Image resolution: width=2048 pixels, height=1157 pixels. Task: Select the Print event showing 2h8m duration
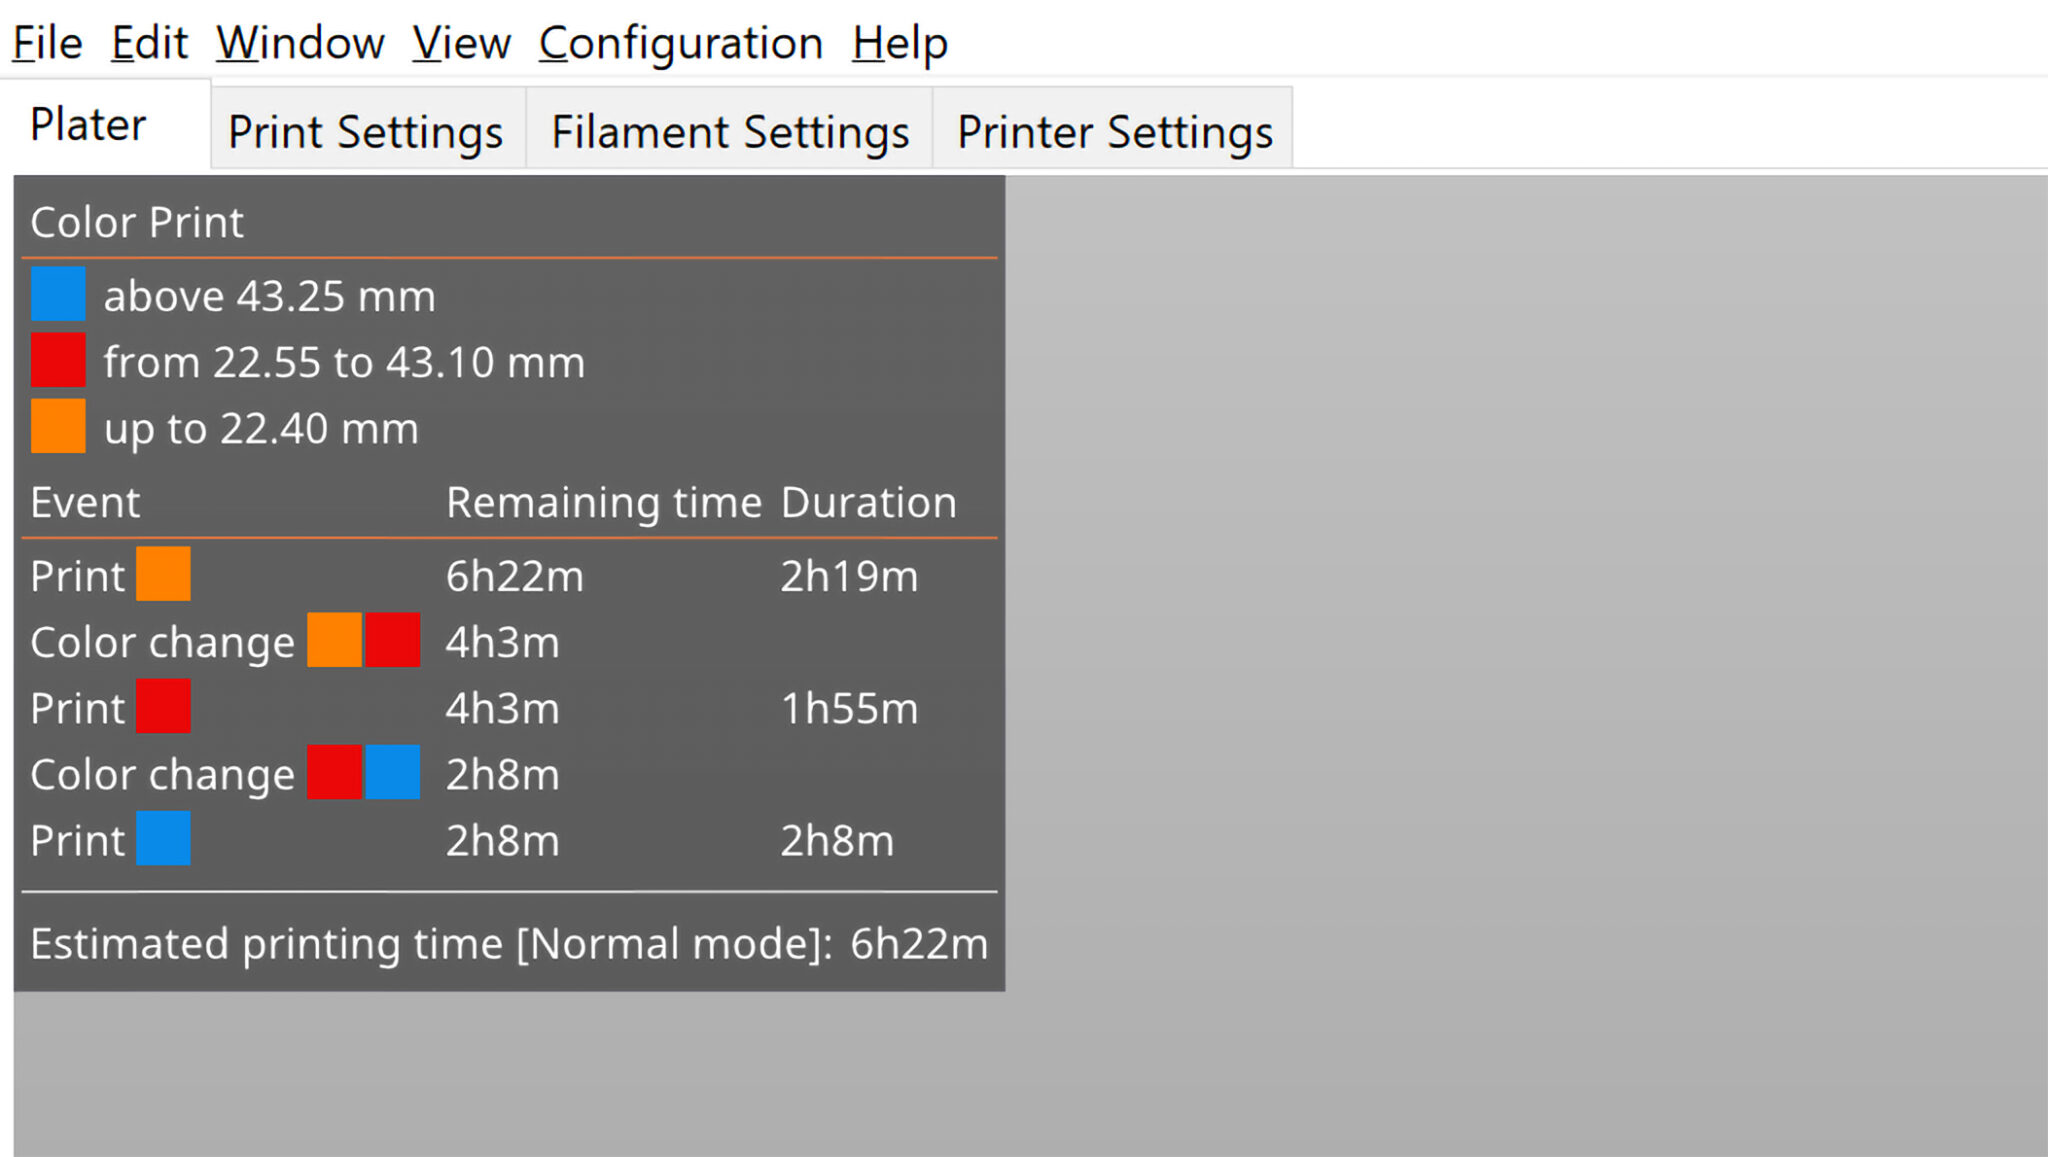(78, 840)
